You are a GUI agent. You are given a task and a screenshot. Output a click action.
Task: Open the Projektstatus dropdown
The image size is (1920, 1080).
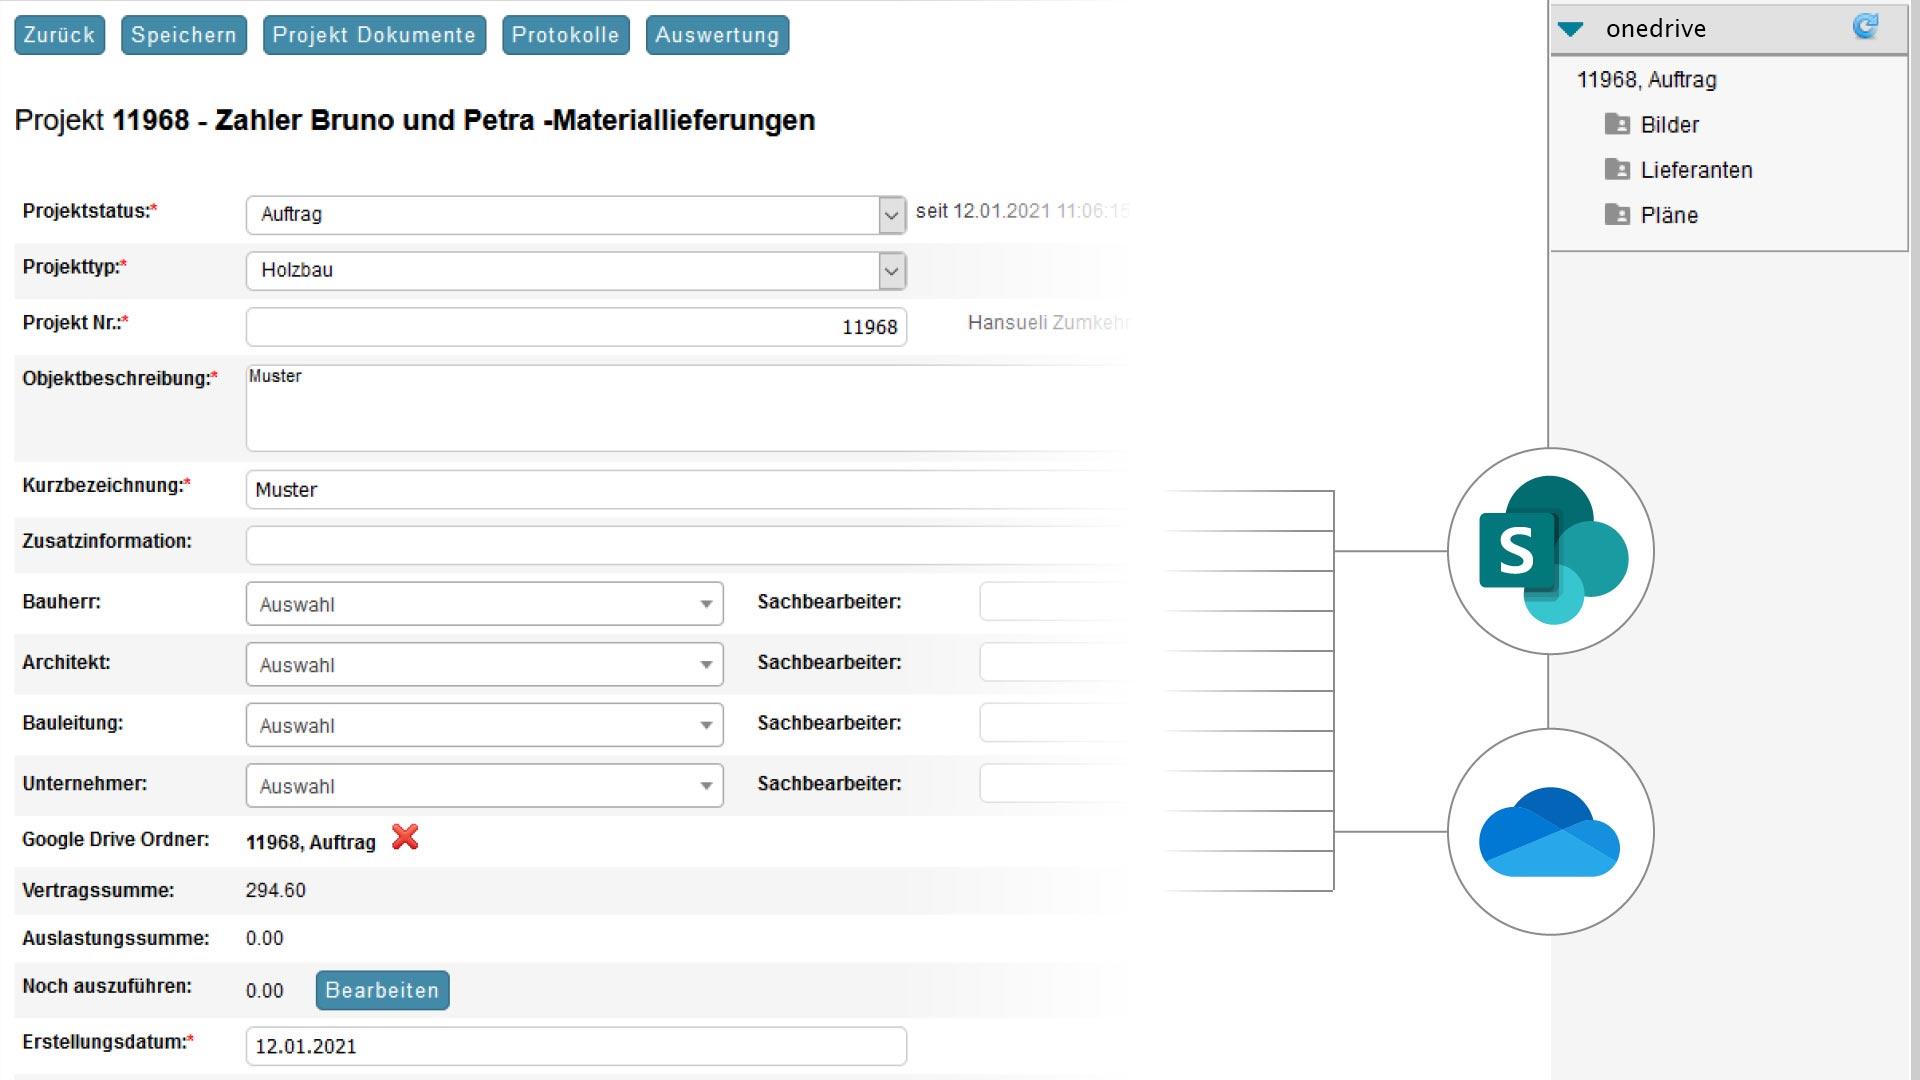[x=891, y=215]
